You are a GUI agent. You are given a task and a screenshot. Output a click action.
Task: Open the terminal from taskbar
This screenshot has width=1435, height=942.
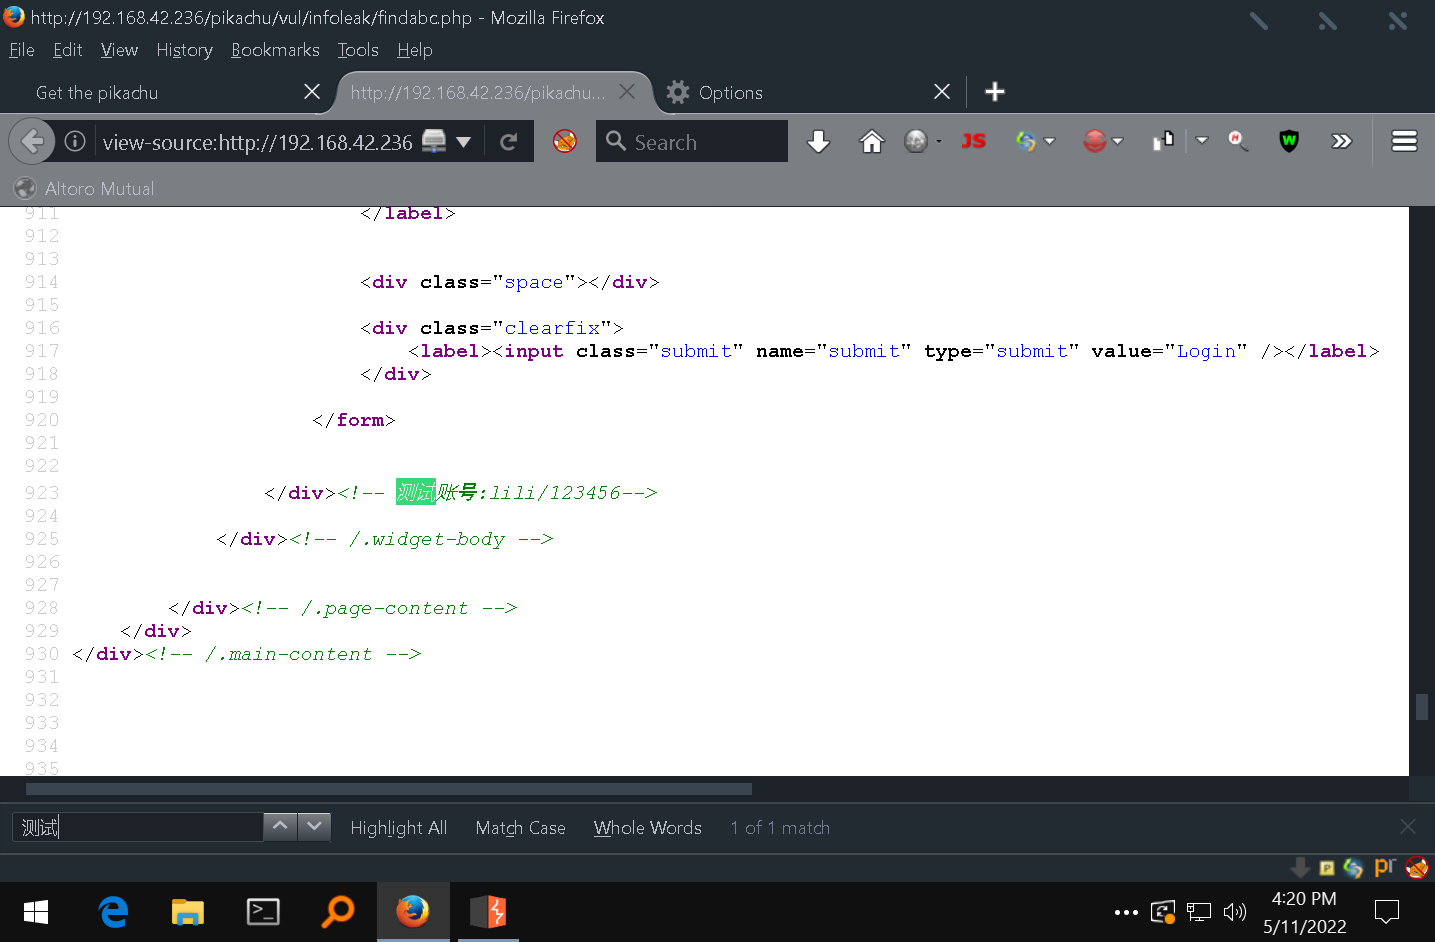coord(263,912)
